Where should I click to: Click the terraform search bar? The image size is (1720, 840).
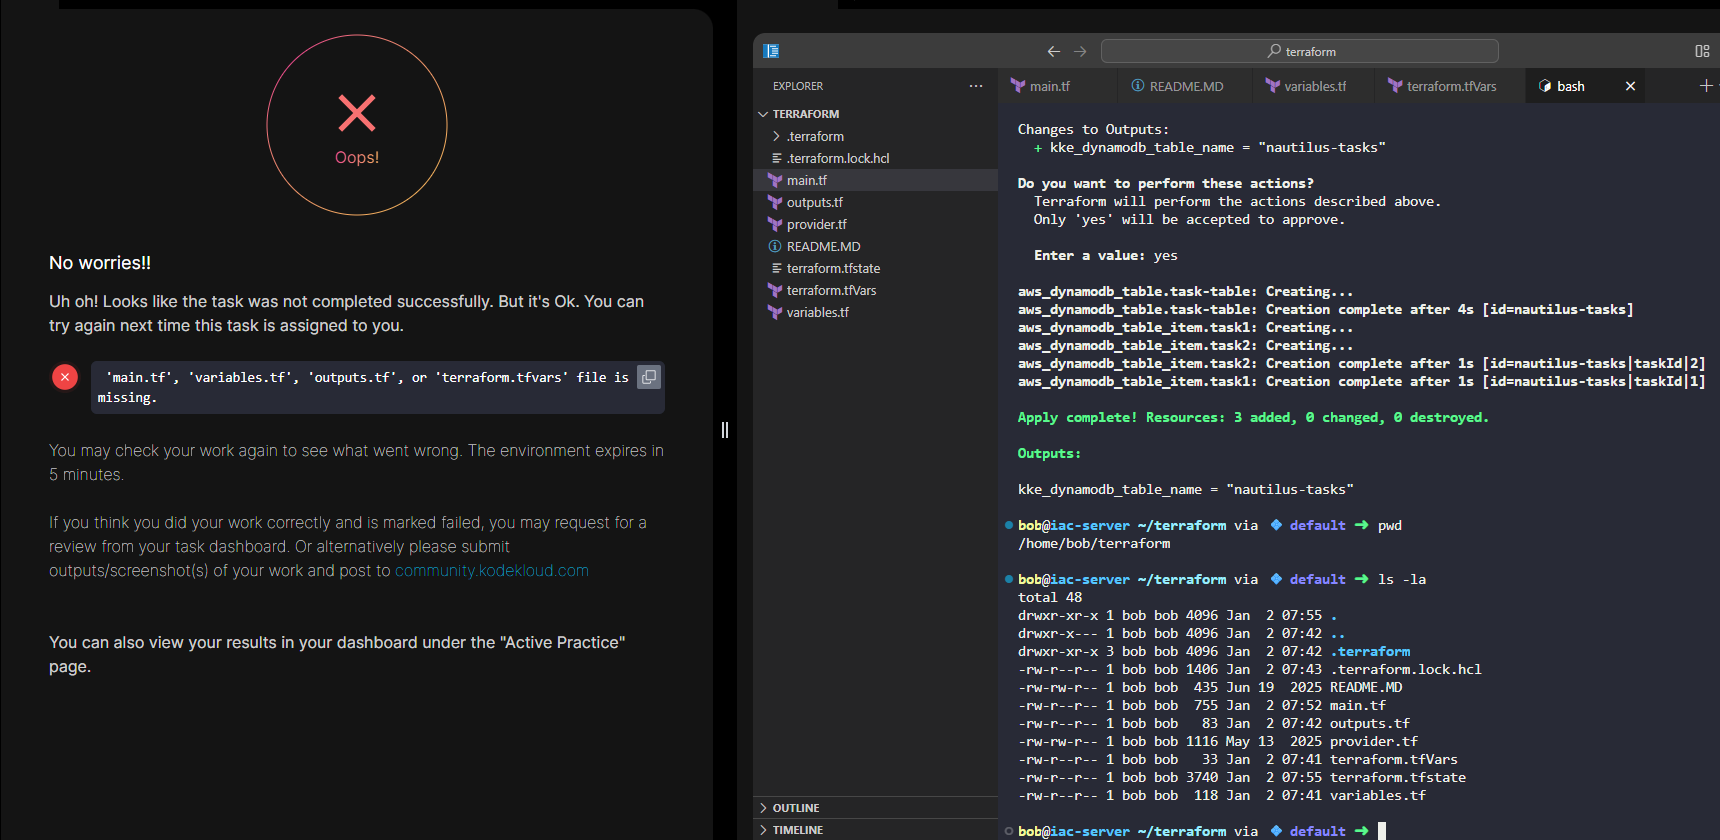pyautogui.click(x=1299, y=51)
